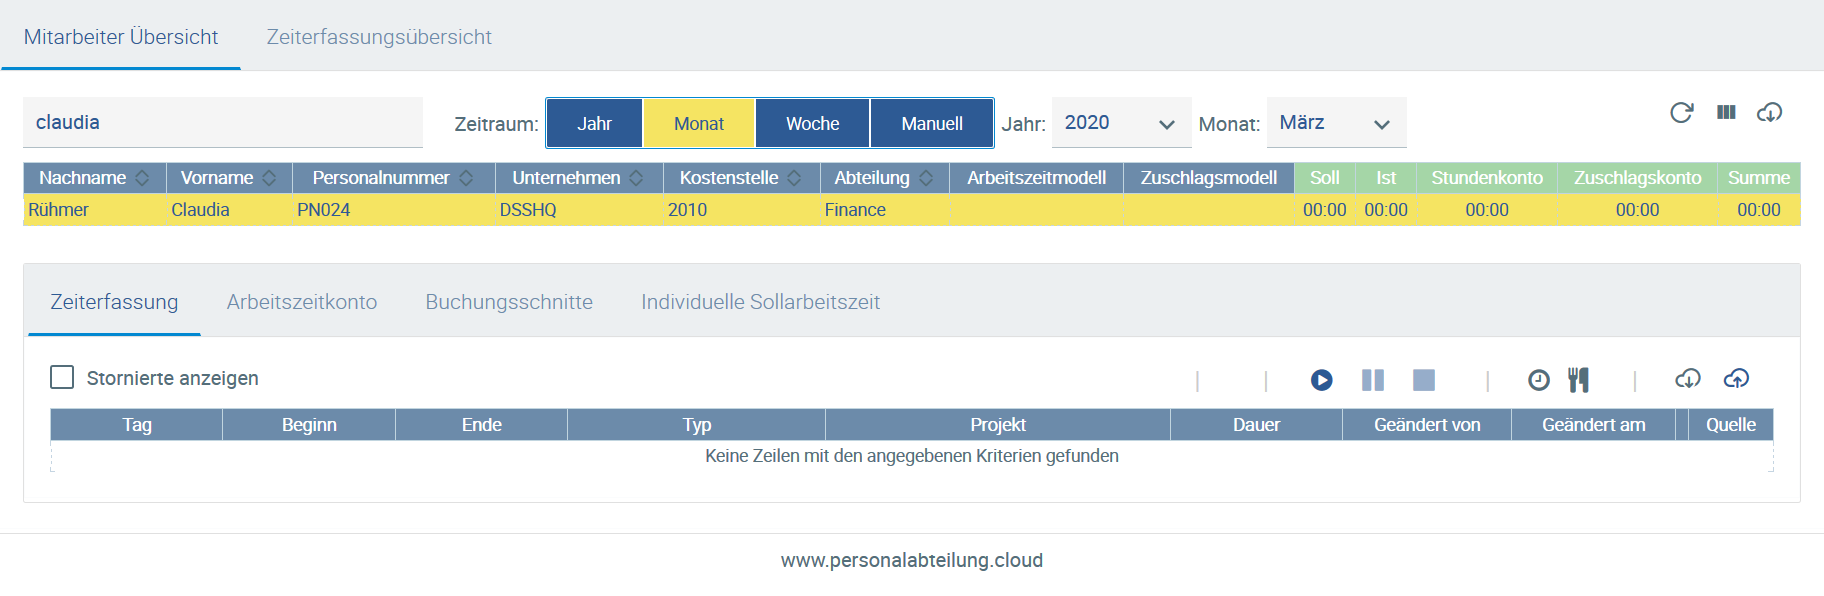Start time tracking with play icon
The image size is (1824, 596).
pyautogui.click(x=1322, y=380)
